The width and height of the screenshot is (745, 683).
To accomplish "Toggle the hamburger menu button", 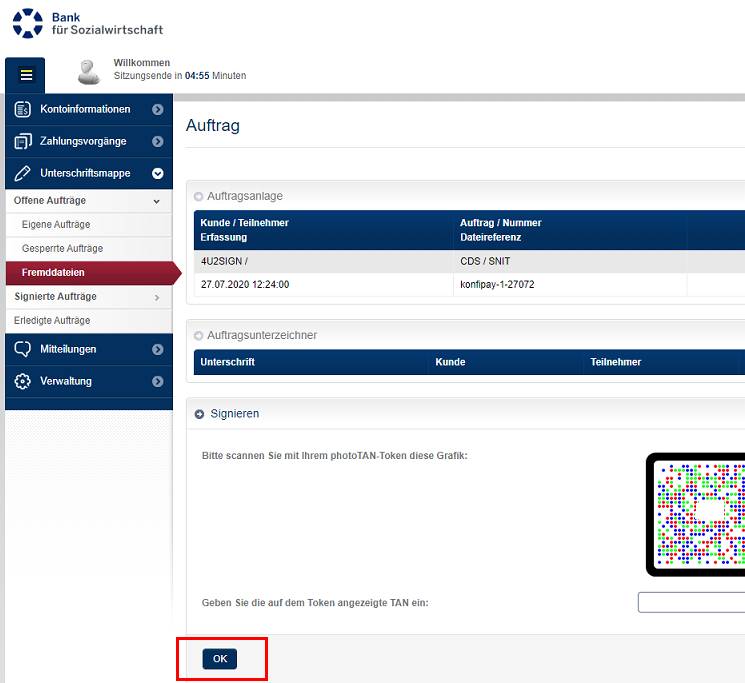I will click(x=26, y=75).
